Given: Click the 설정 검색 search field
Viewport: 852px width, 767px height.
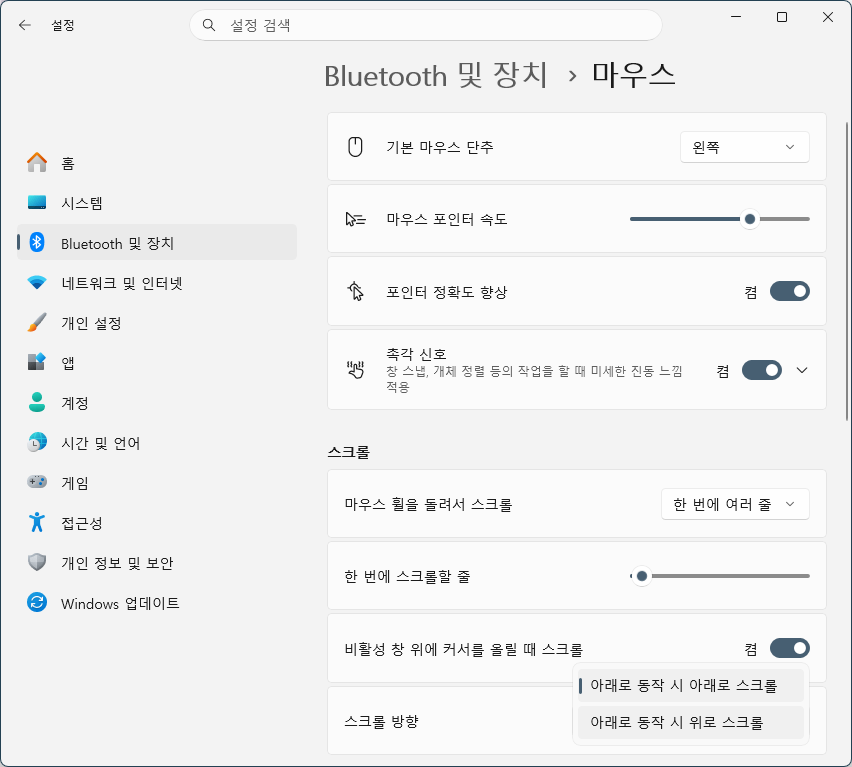Looking at the screenshot, I should point(425,25).
